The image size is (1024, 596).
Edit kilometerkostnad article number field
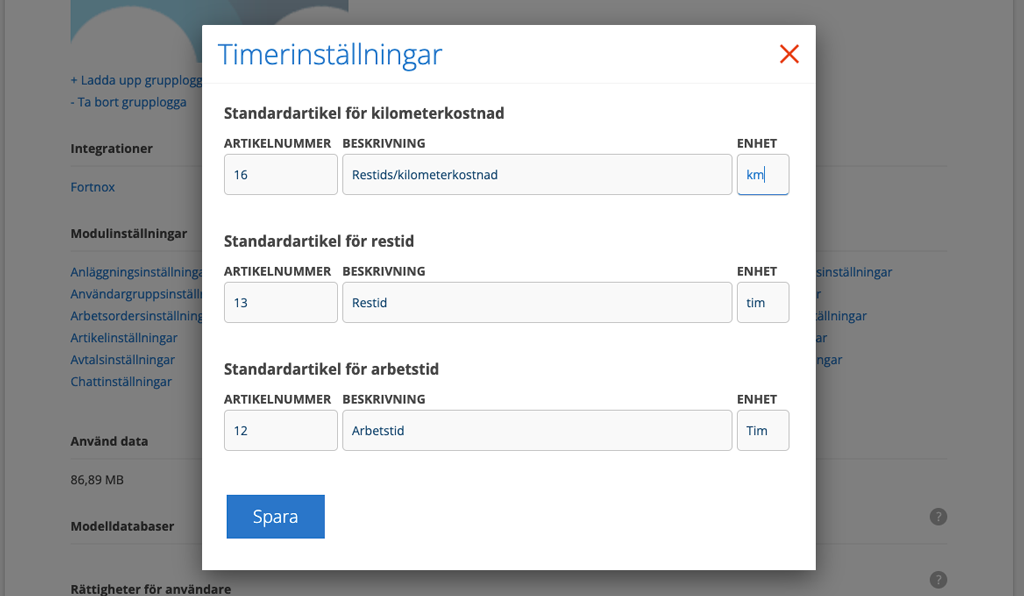tap(281, 174)
